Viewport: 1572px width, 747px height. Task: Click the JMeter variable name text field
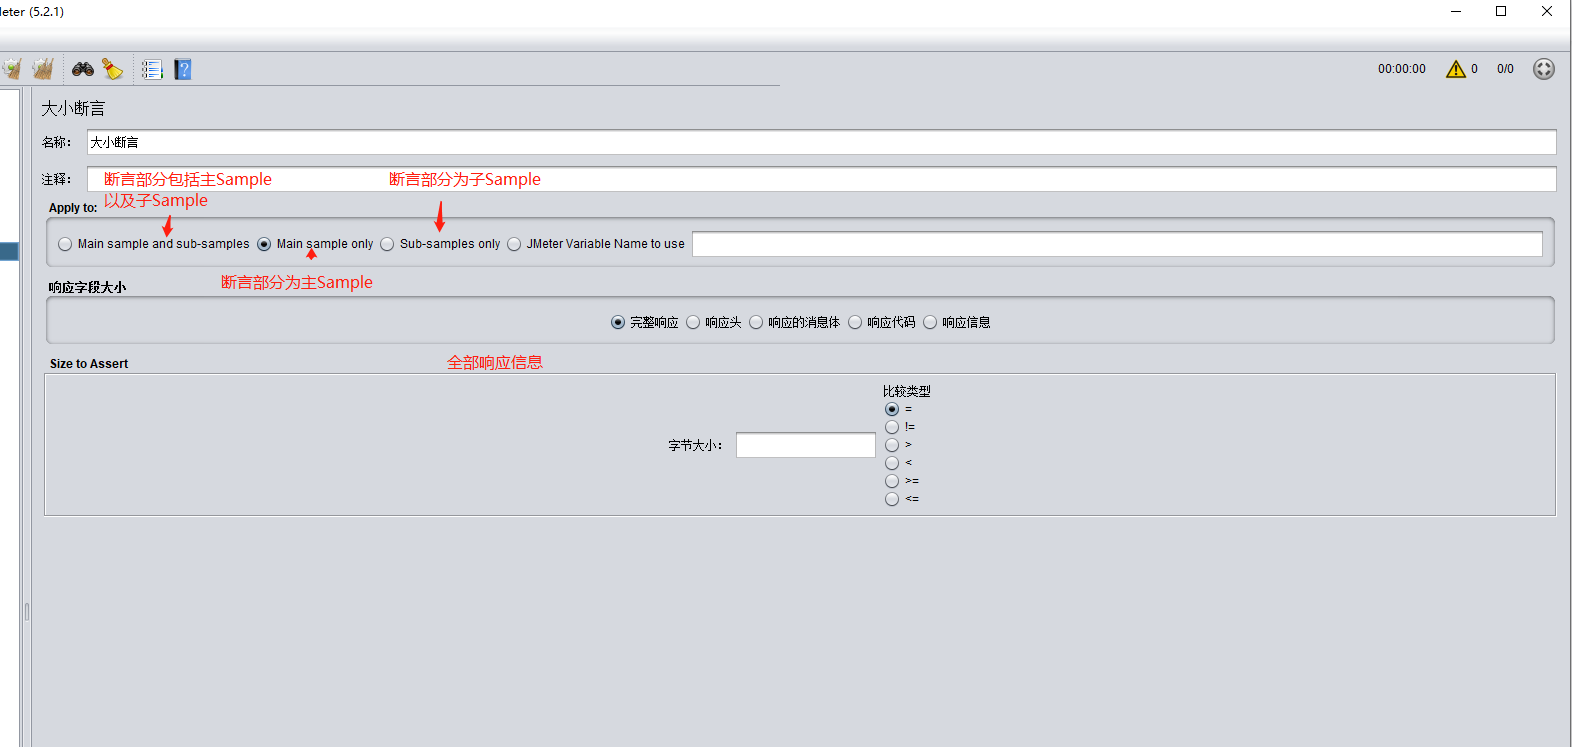tap(1117, 244)
